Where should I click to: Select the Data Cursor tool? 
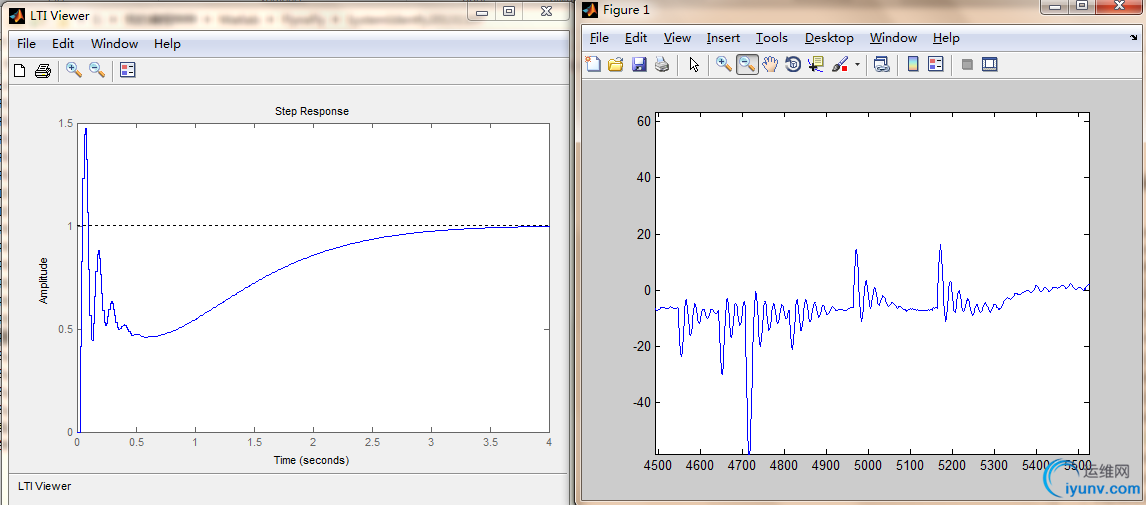pyautogui.click(x=816, y=65)
